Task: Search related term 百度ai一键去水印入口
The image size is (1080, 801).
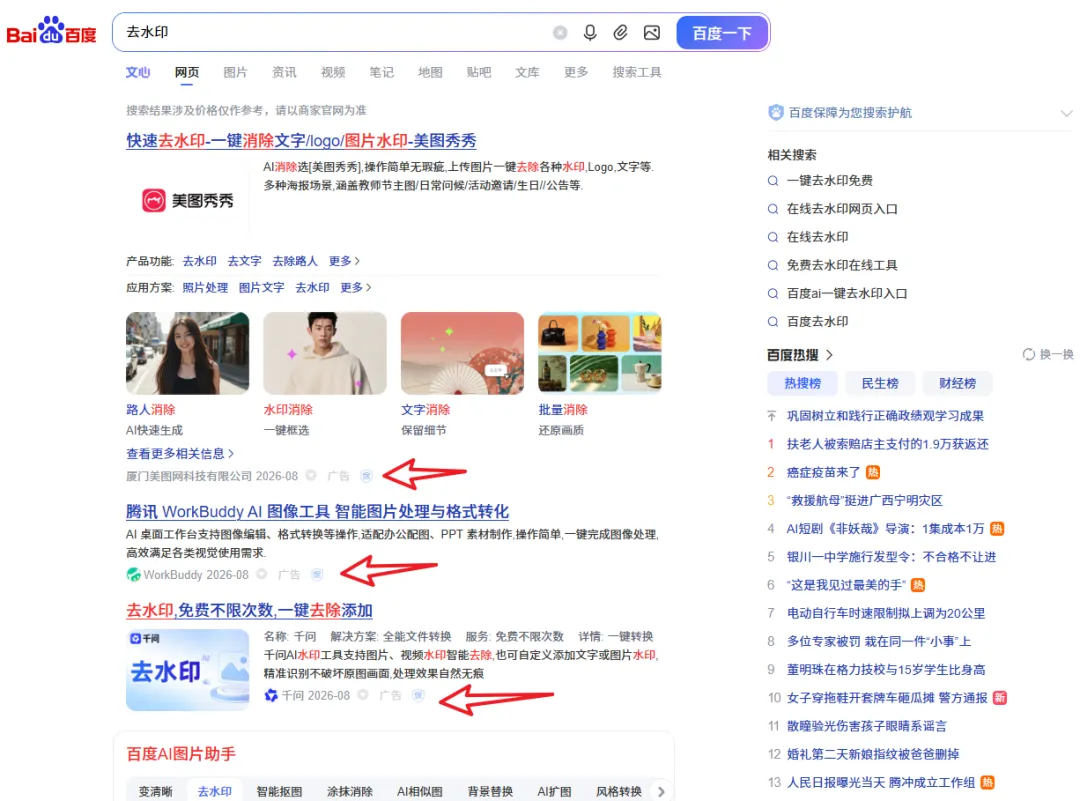Action: (847, 293)
